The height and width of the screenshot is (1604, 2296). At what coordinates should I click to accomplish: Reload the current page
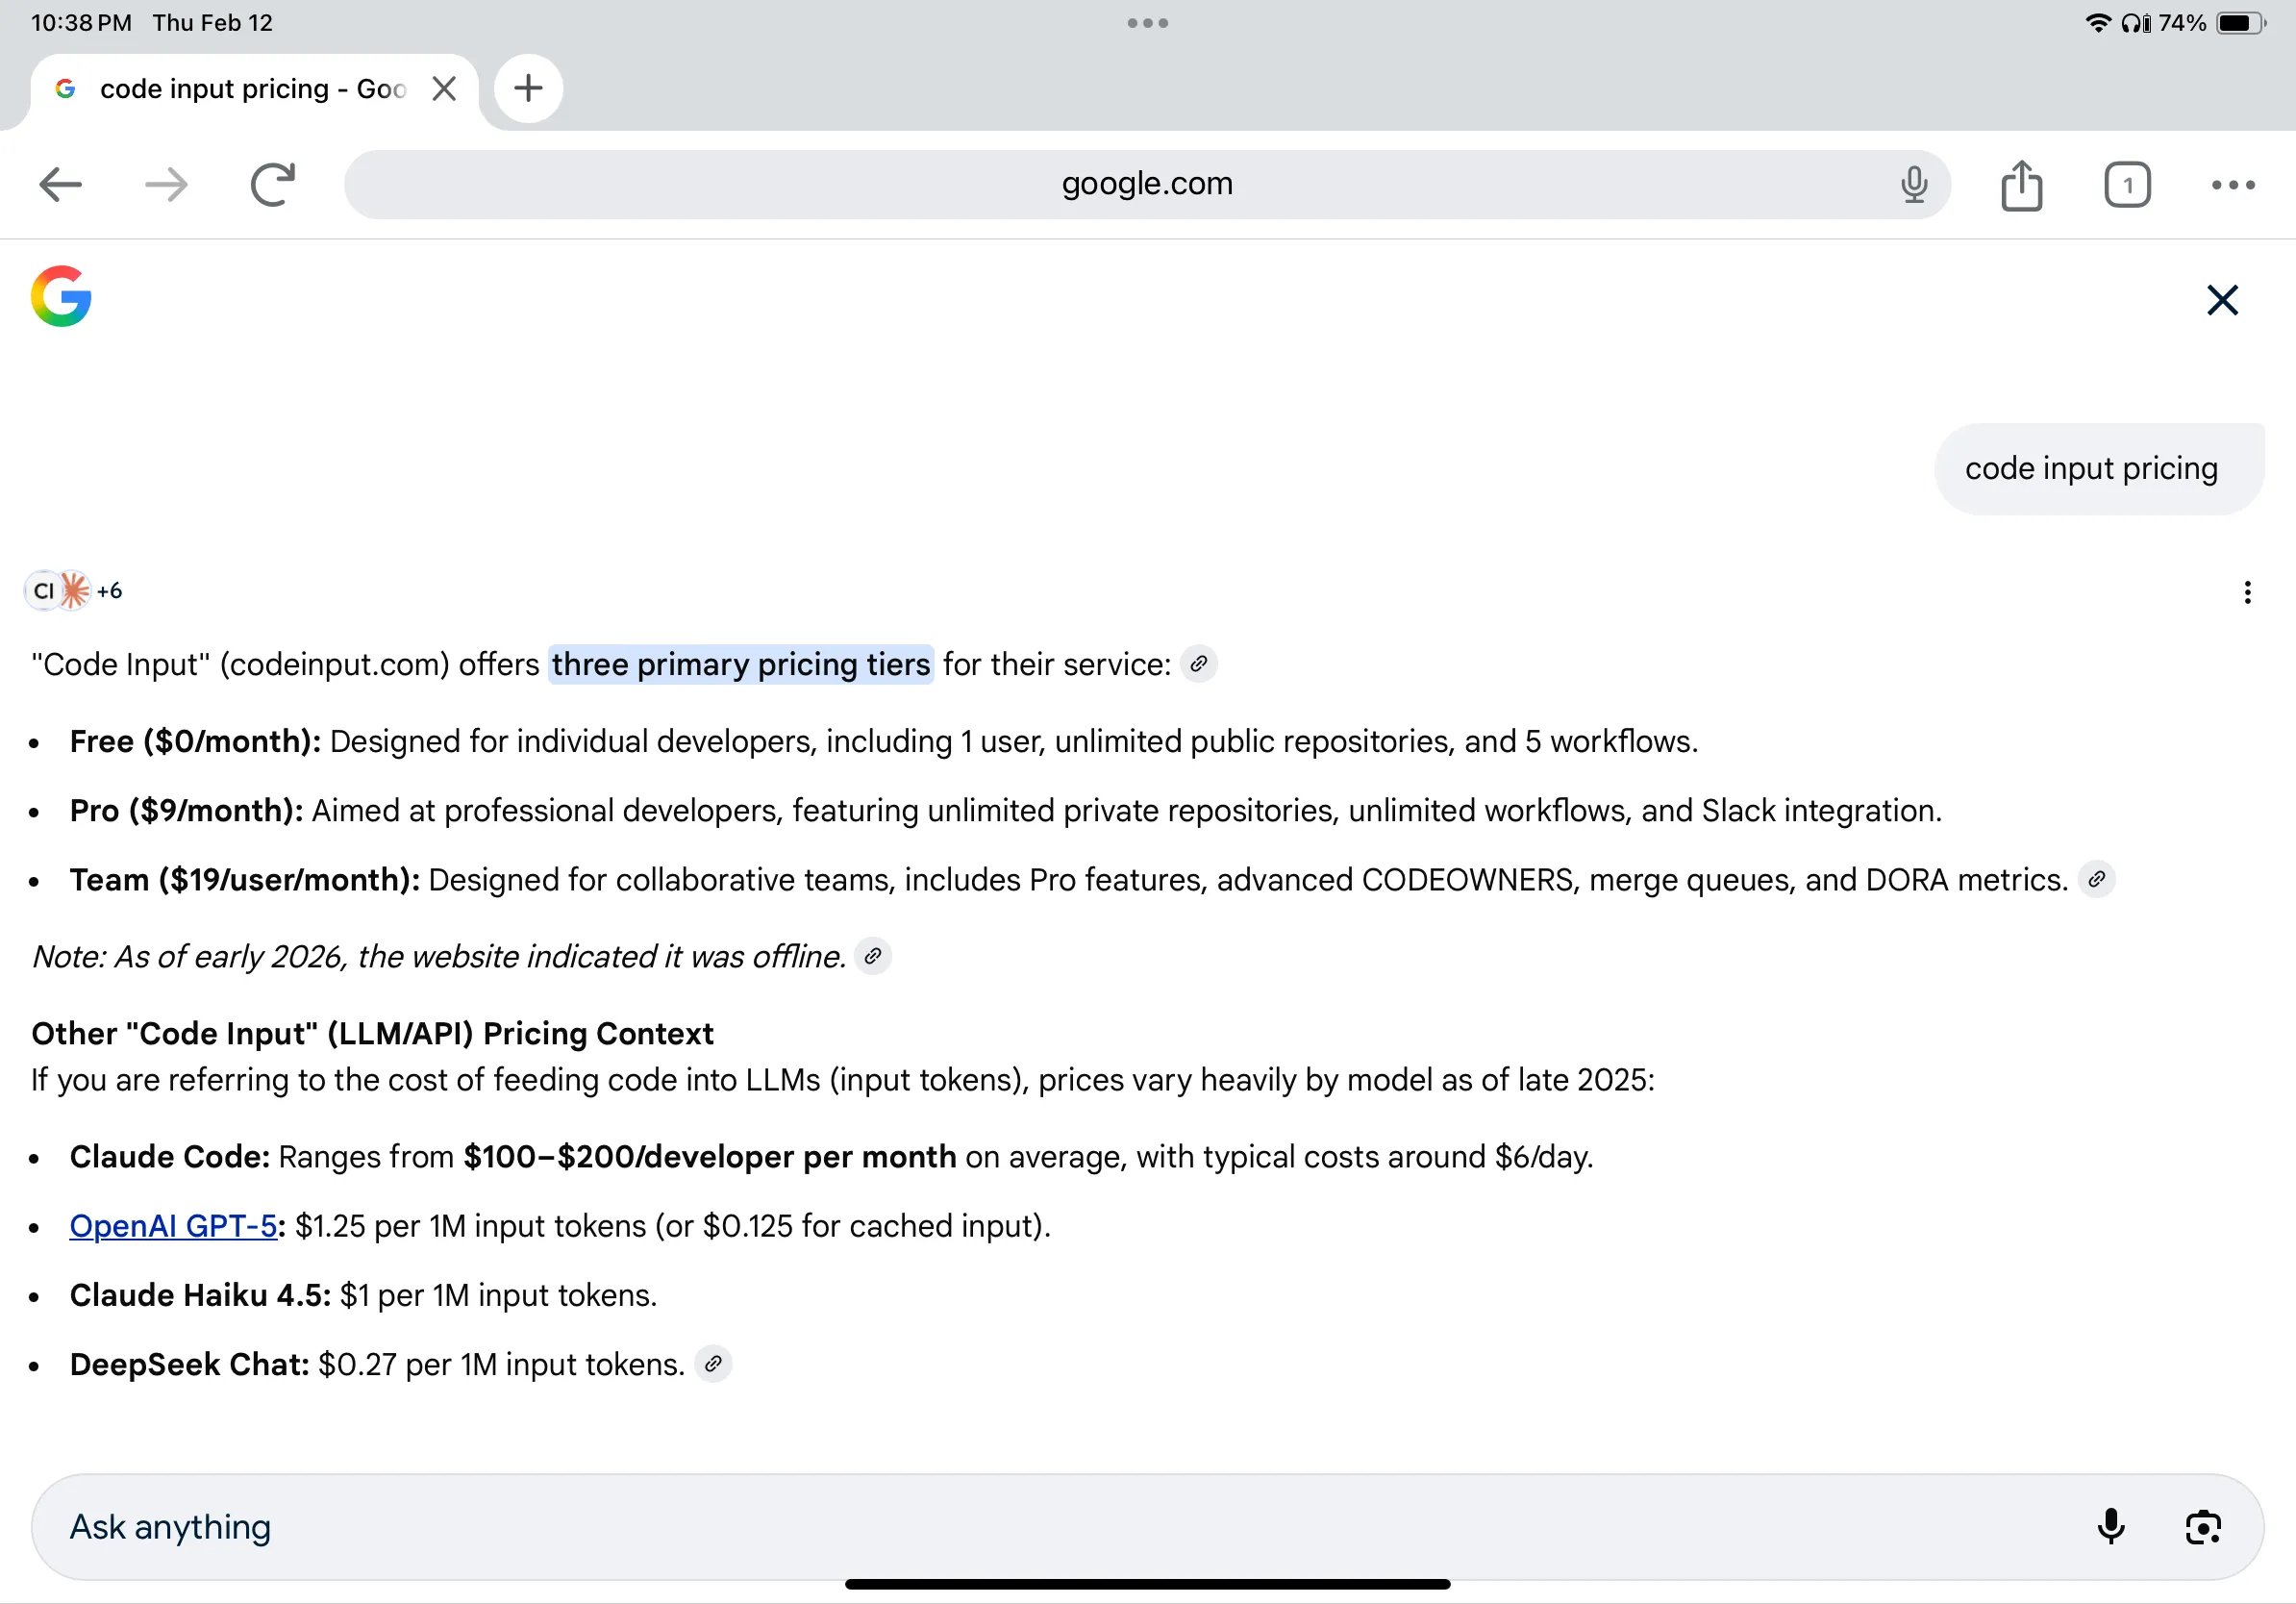point(272,184)
